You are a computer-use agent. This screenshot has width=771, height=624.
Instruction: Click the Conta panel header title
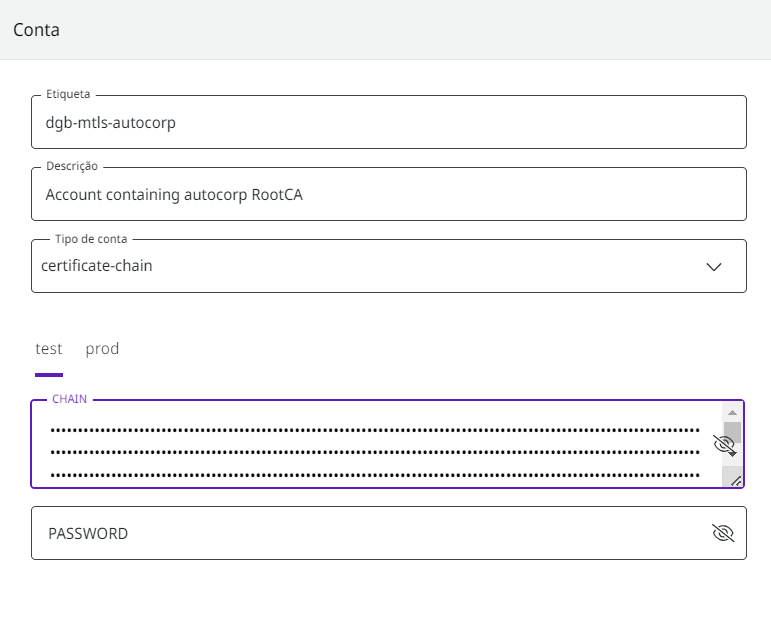click(36, 30)
